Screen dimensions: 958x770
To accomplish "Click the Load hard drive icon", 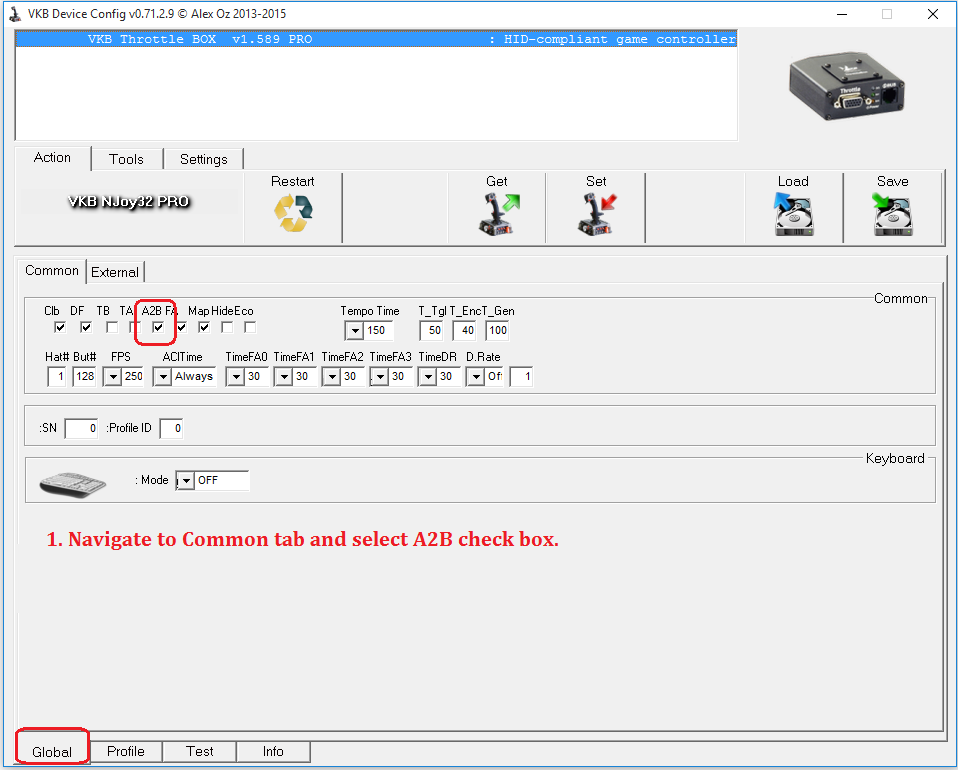I will (x=793, y=214).
